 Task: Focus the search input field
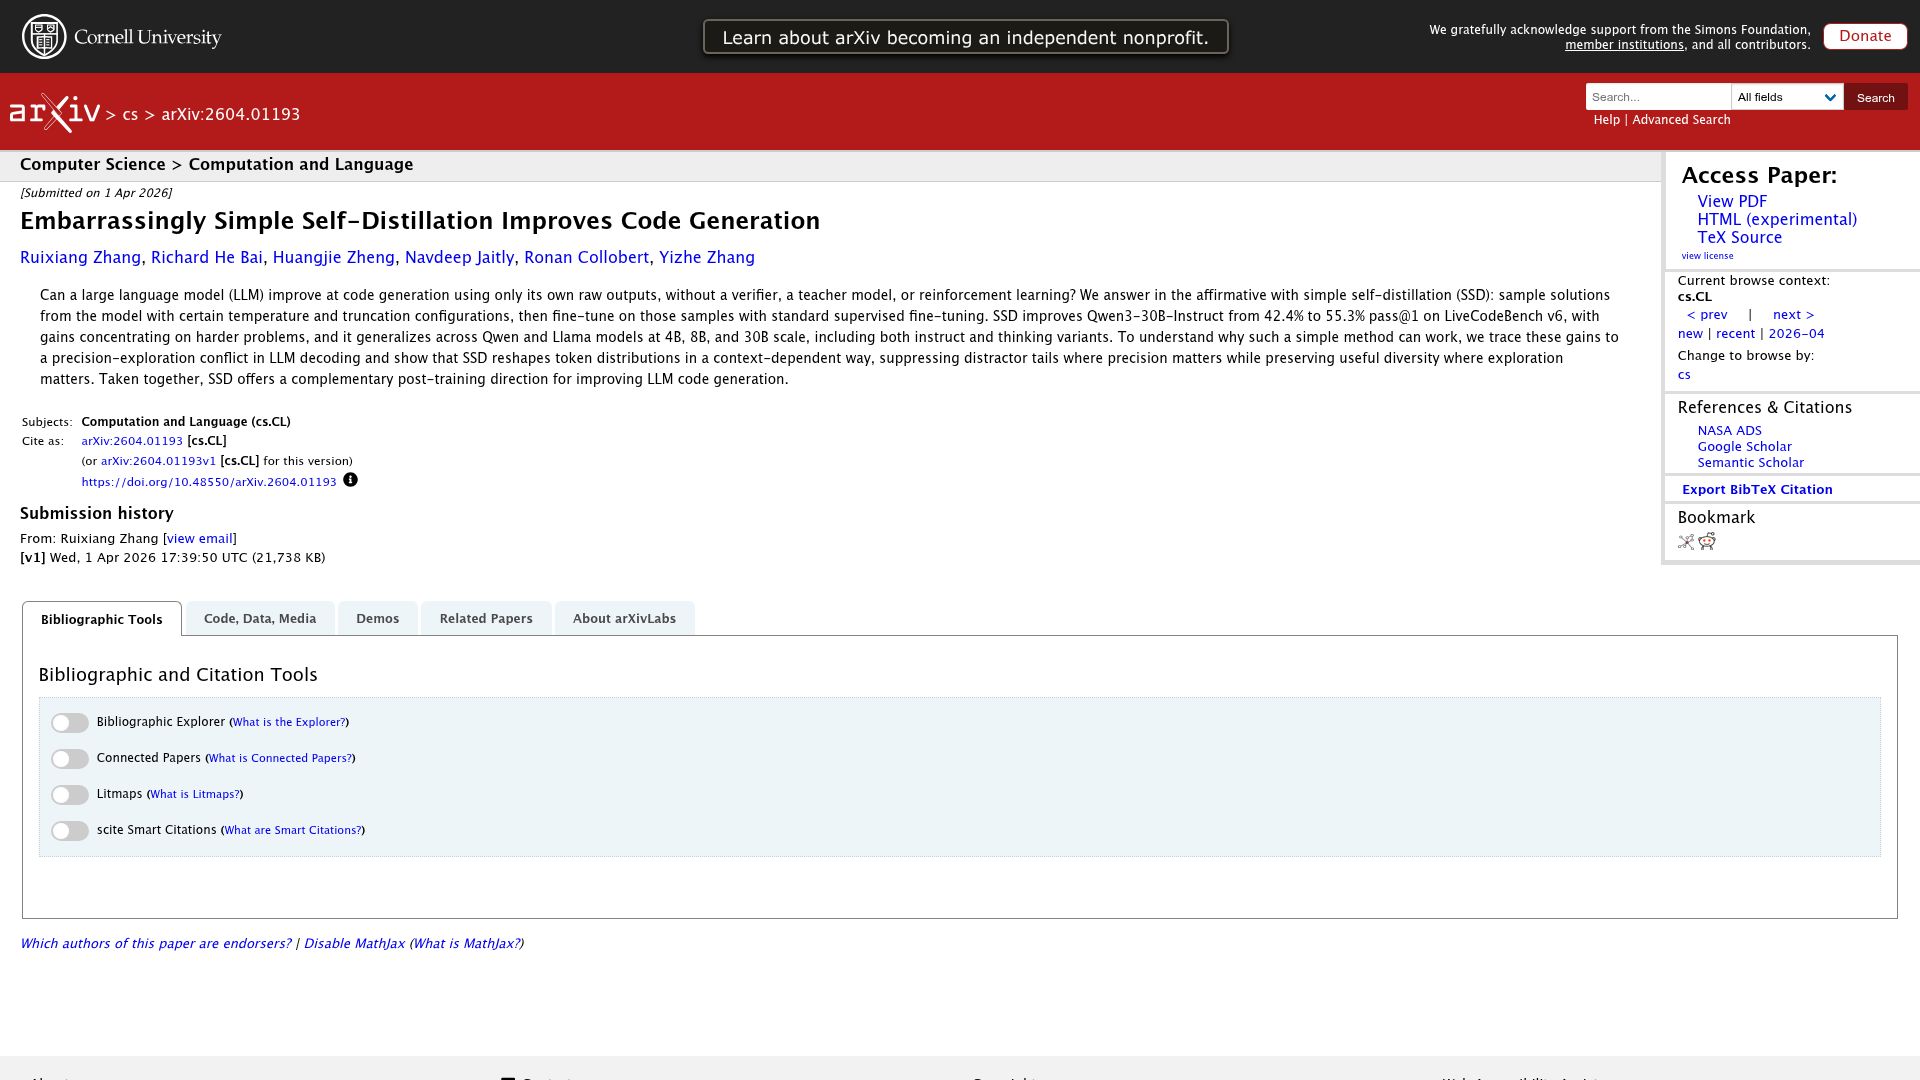pos(1658,97)
